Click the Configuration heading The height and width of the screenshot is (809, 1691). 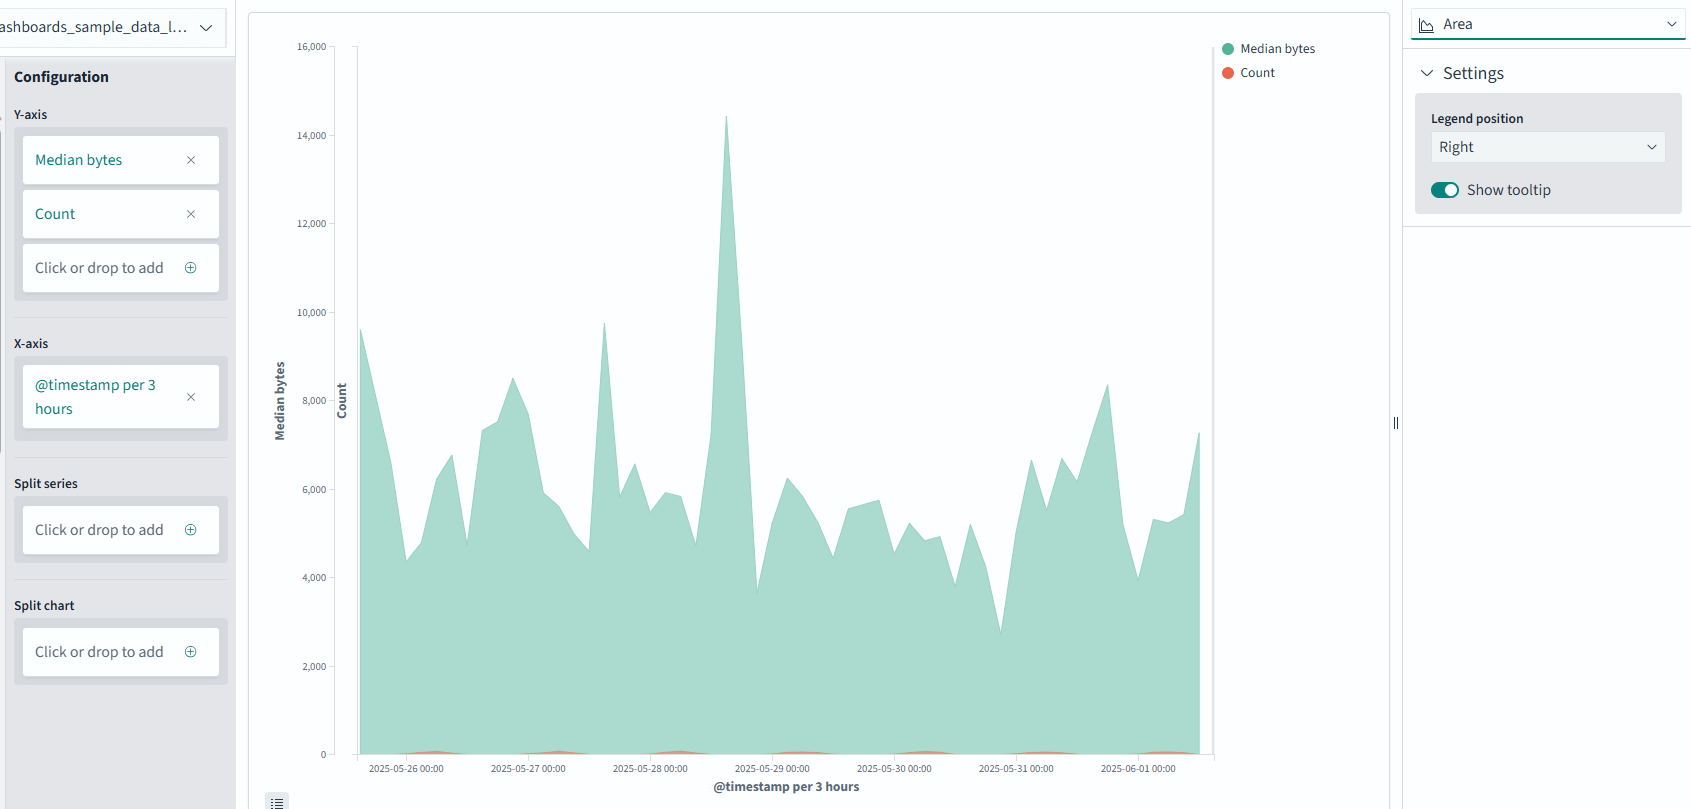(61, 77)
